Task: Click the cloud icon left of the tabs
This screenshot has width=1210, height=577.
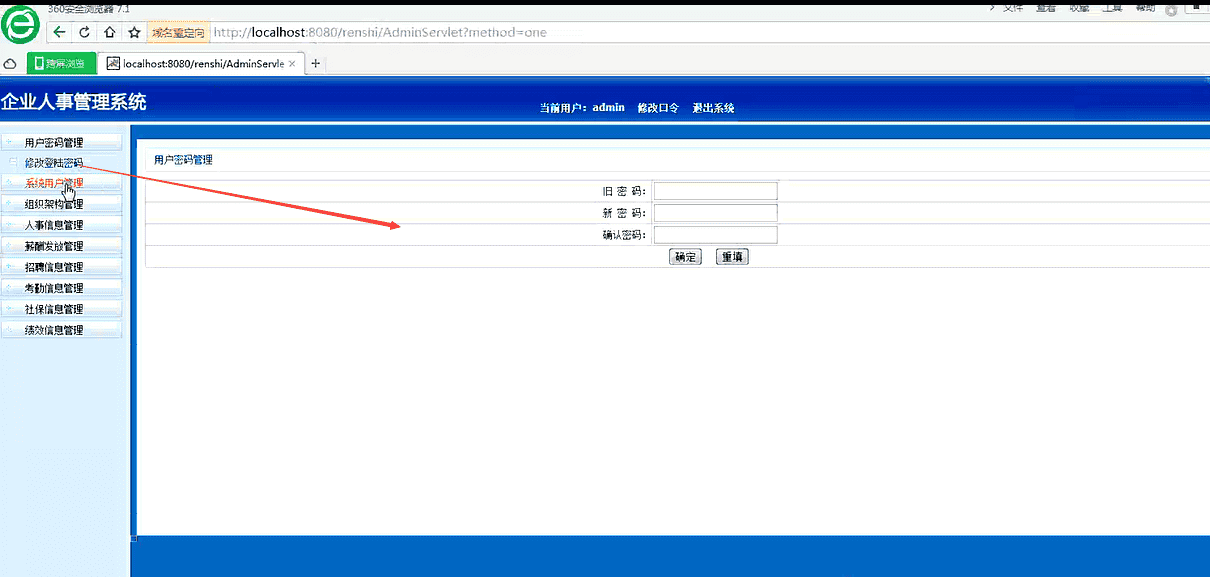Action: [x=10, y=64]
